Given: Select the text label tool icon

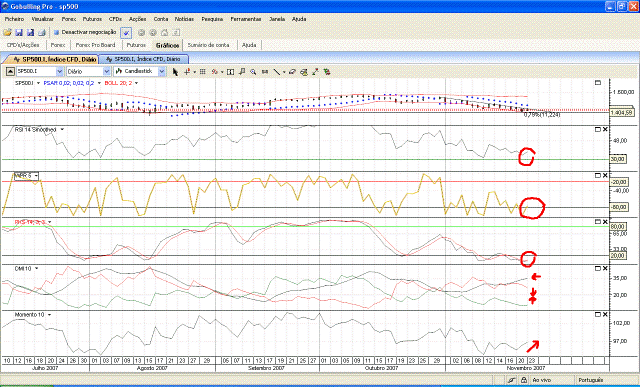Looking at the screenshot, I should [230, 72].
